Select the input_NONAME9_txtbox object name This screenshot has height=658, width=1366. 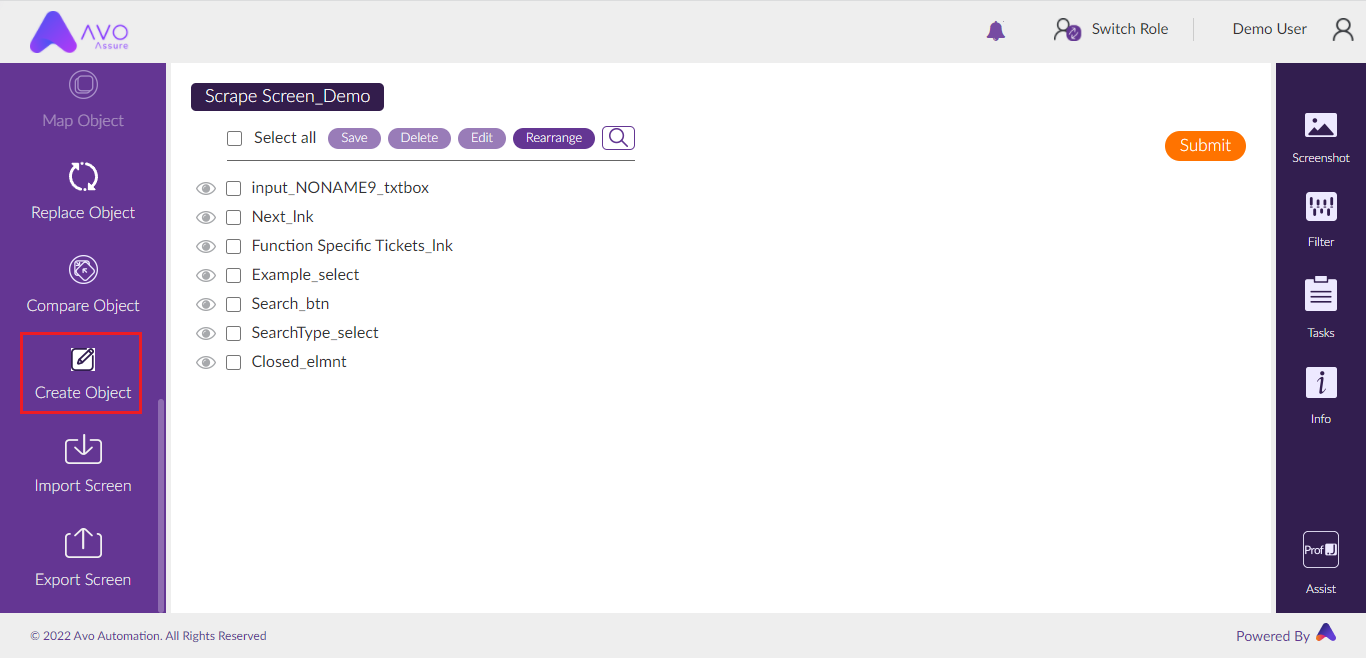[340, 188]
